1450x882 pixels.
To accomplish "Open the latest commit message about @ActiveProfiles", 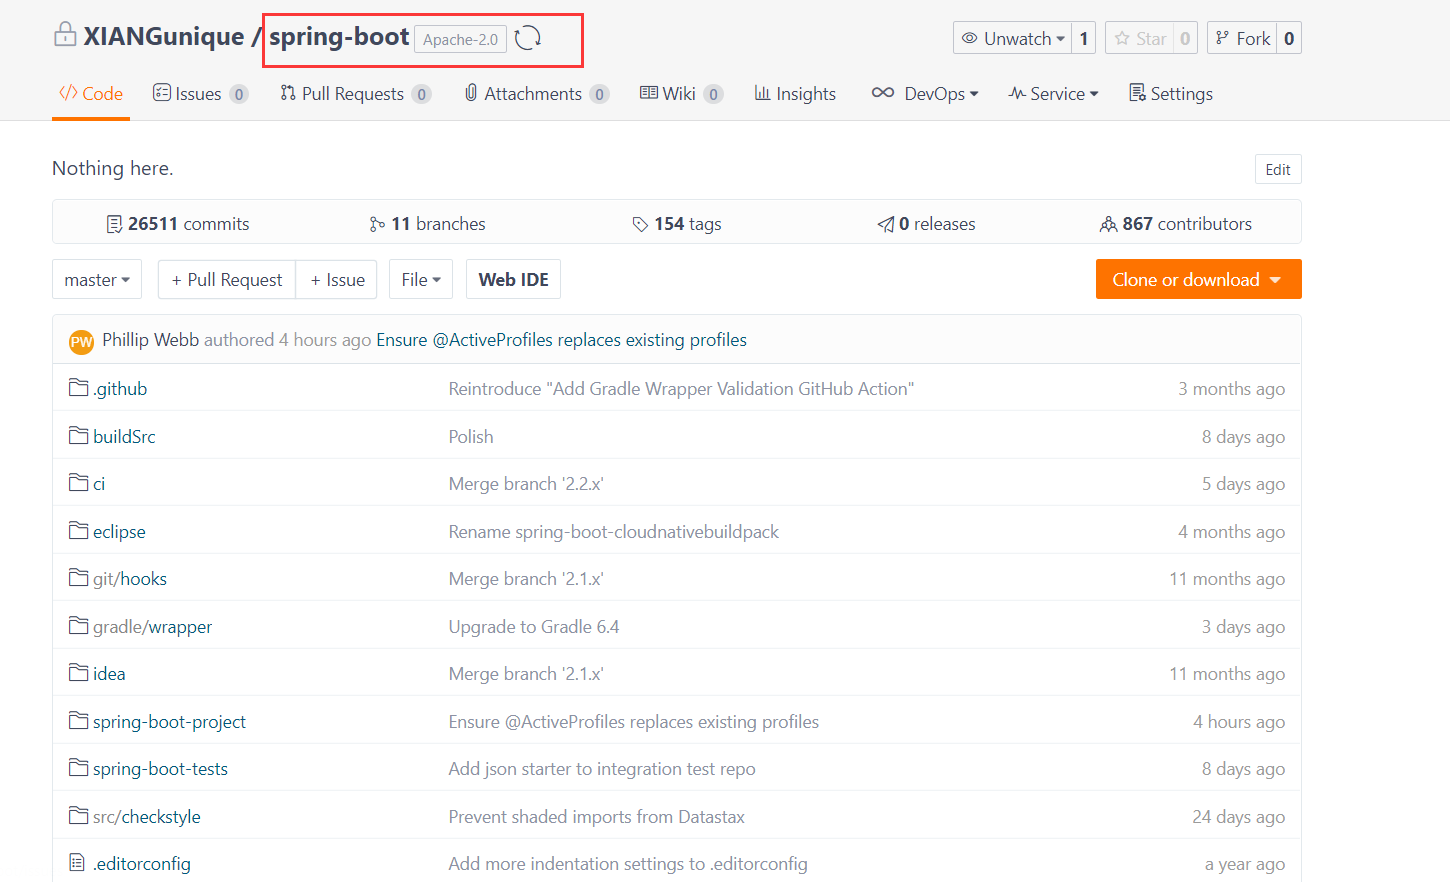I will point(561,340).
